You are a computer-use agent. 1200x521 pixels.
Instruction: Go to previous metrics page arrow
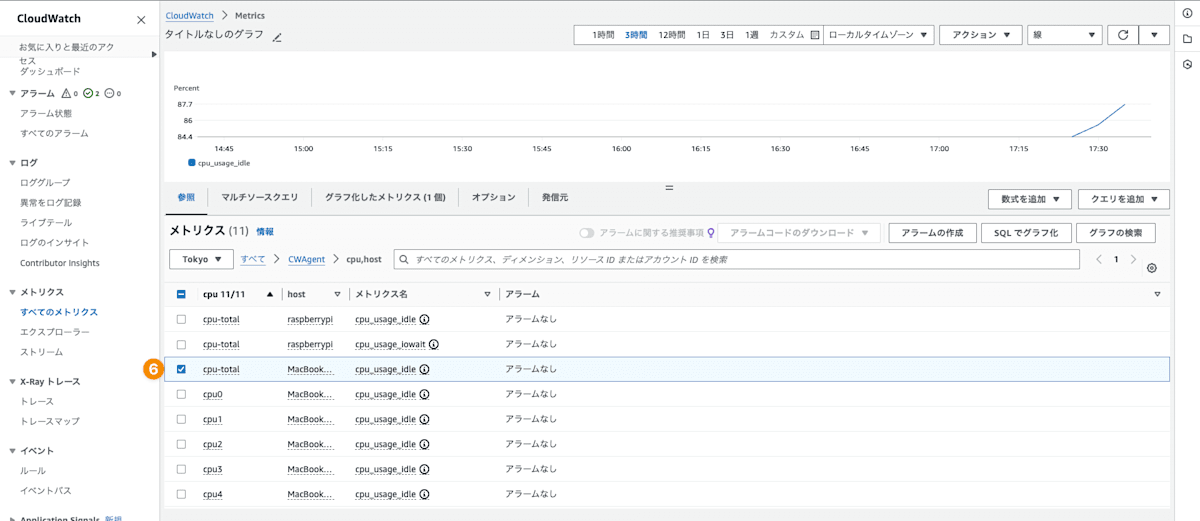(1100, 259)
